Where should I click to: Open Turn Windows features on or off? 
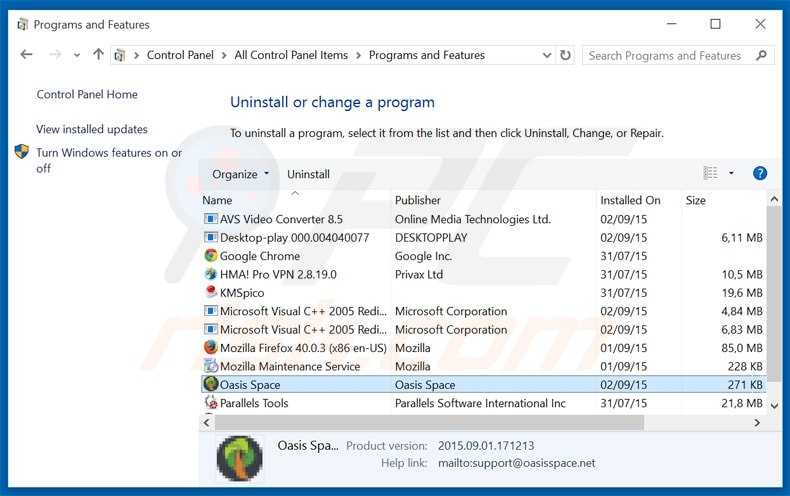pyautogui.click(x=108, y=160)
